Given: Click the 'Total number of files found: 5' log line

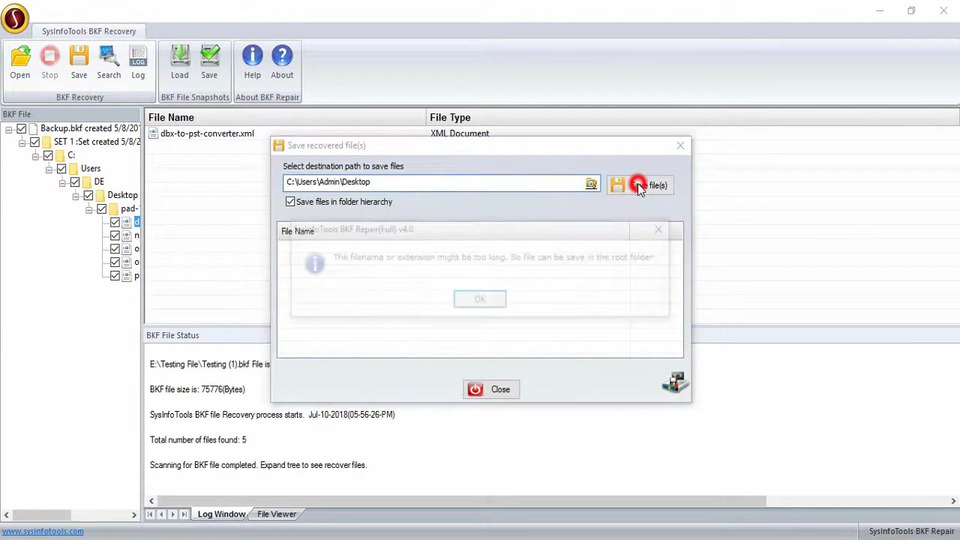Looking at the screenshot, I should (198, 440).
